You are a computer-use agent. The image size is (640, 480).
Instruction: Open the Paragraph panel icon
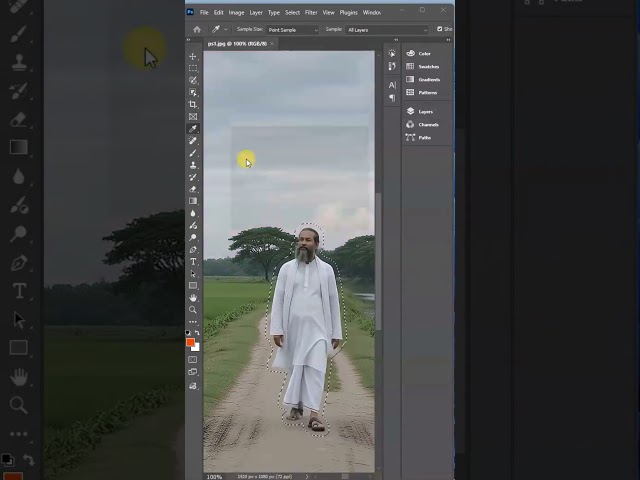[x=392, y=98]
